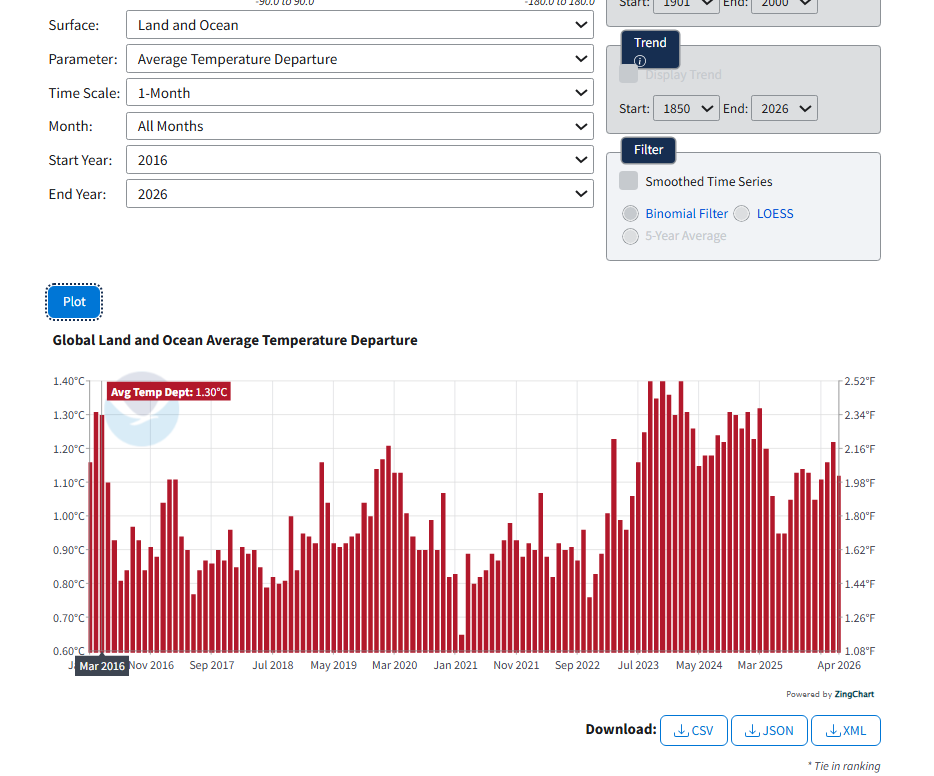
Task: Open the End Year dropdown
Action: 360,194
